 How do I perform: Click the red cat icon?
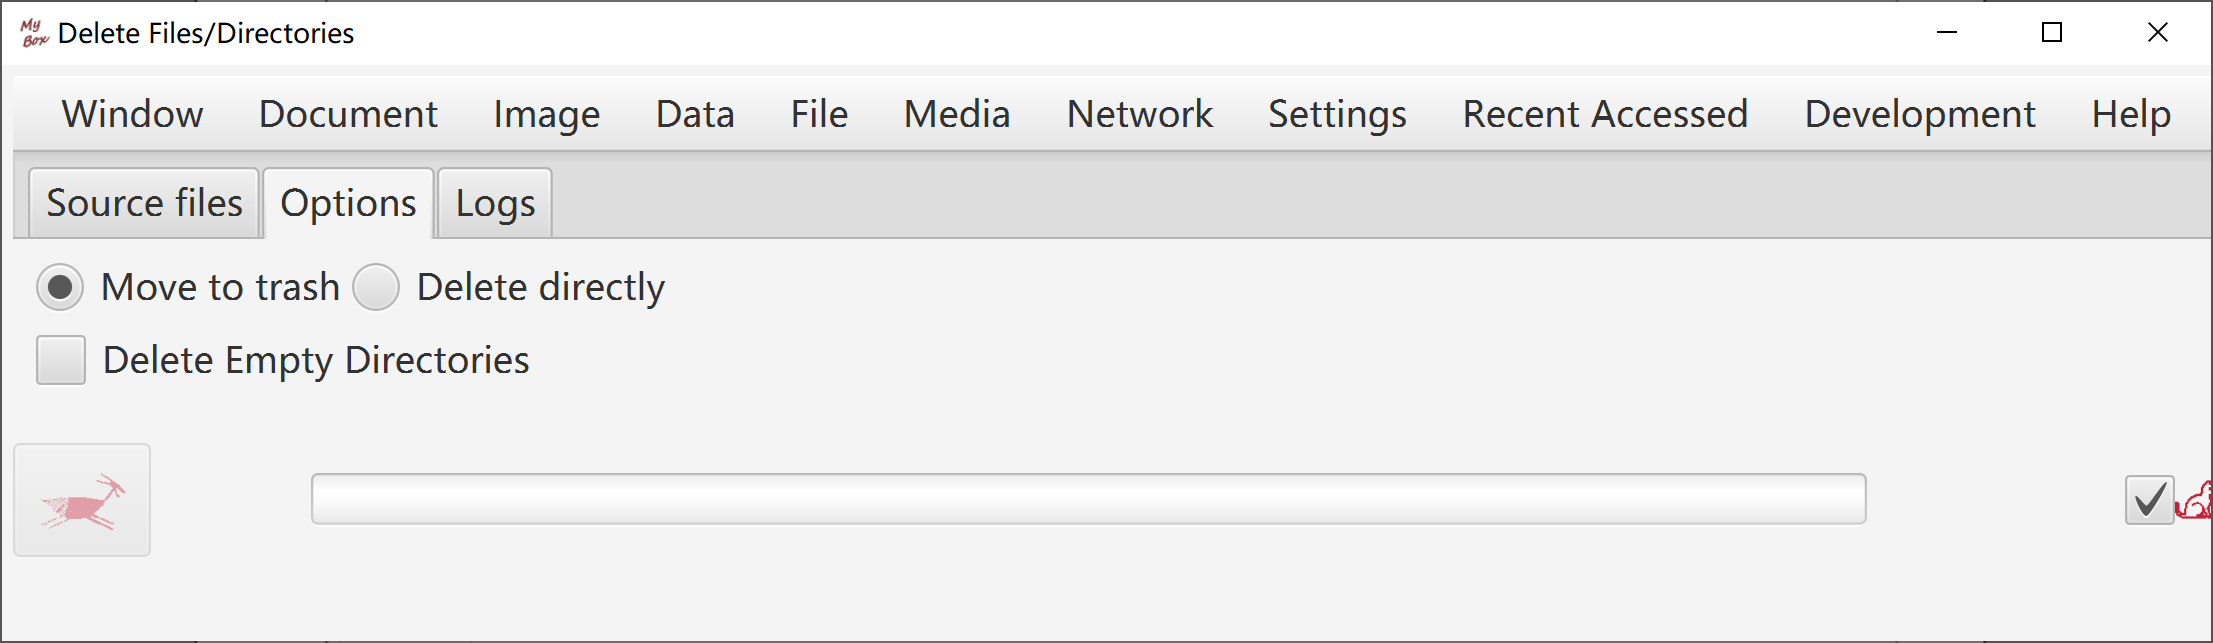click(x=2195, y=500)
